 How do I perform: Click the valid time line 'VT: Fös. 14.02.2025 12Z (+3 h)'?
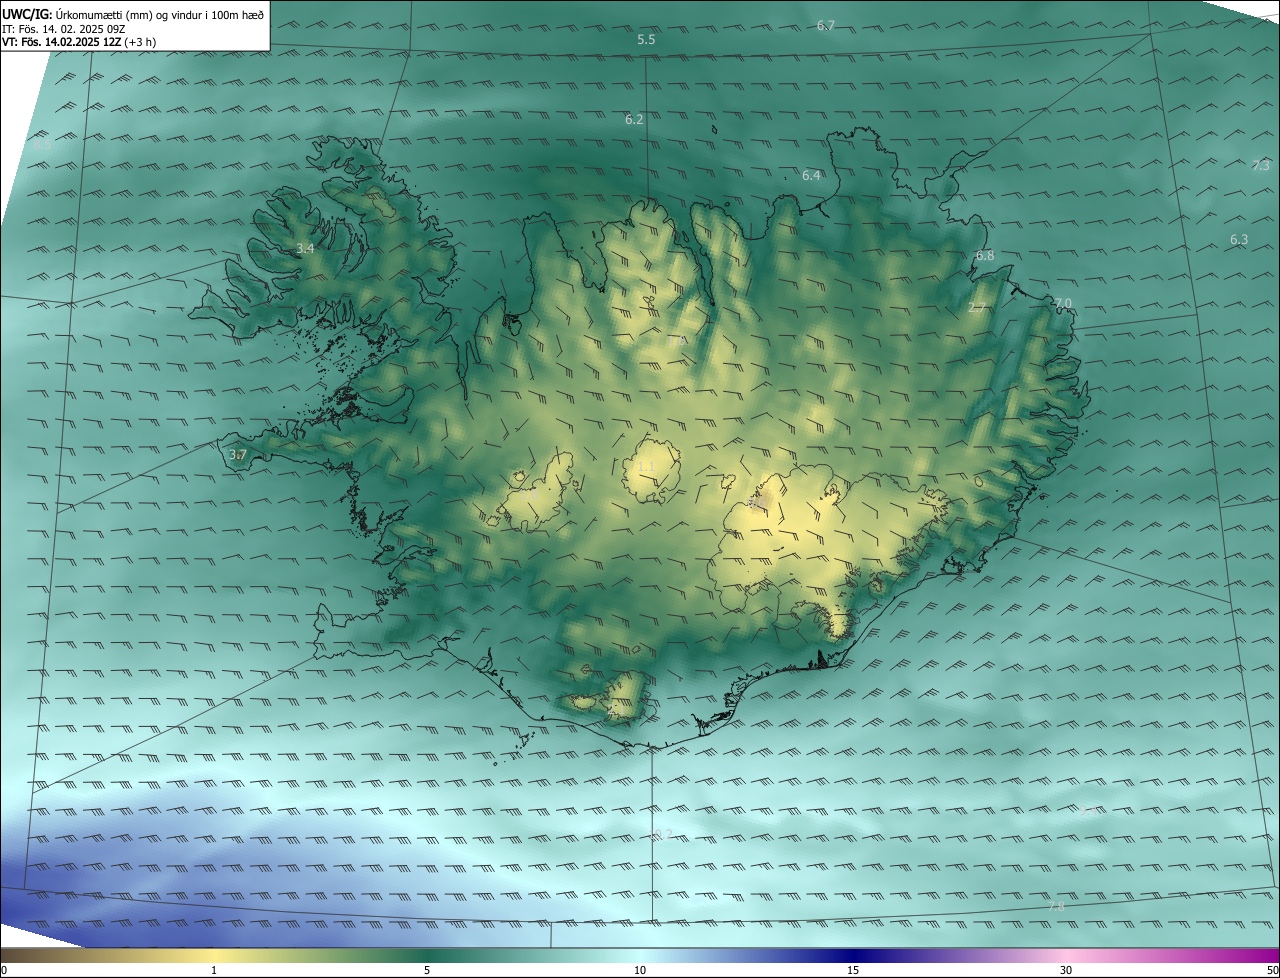point(79,43)
